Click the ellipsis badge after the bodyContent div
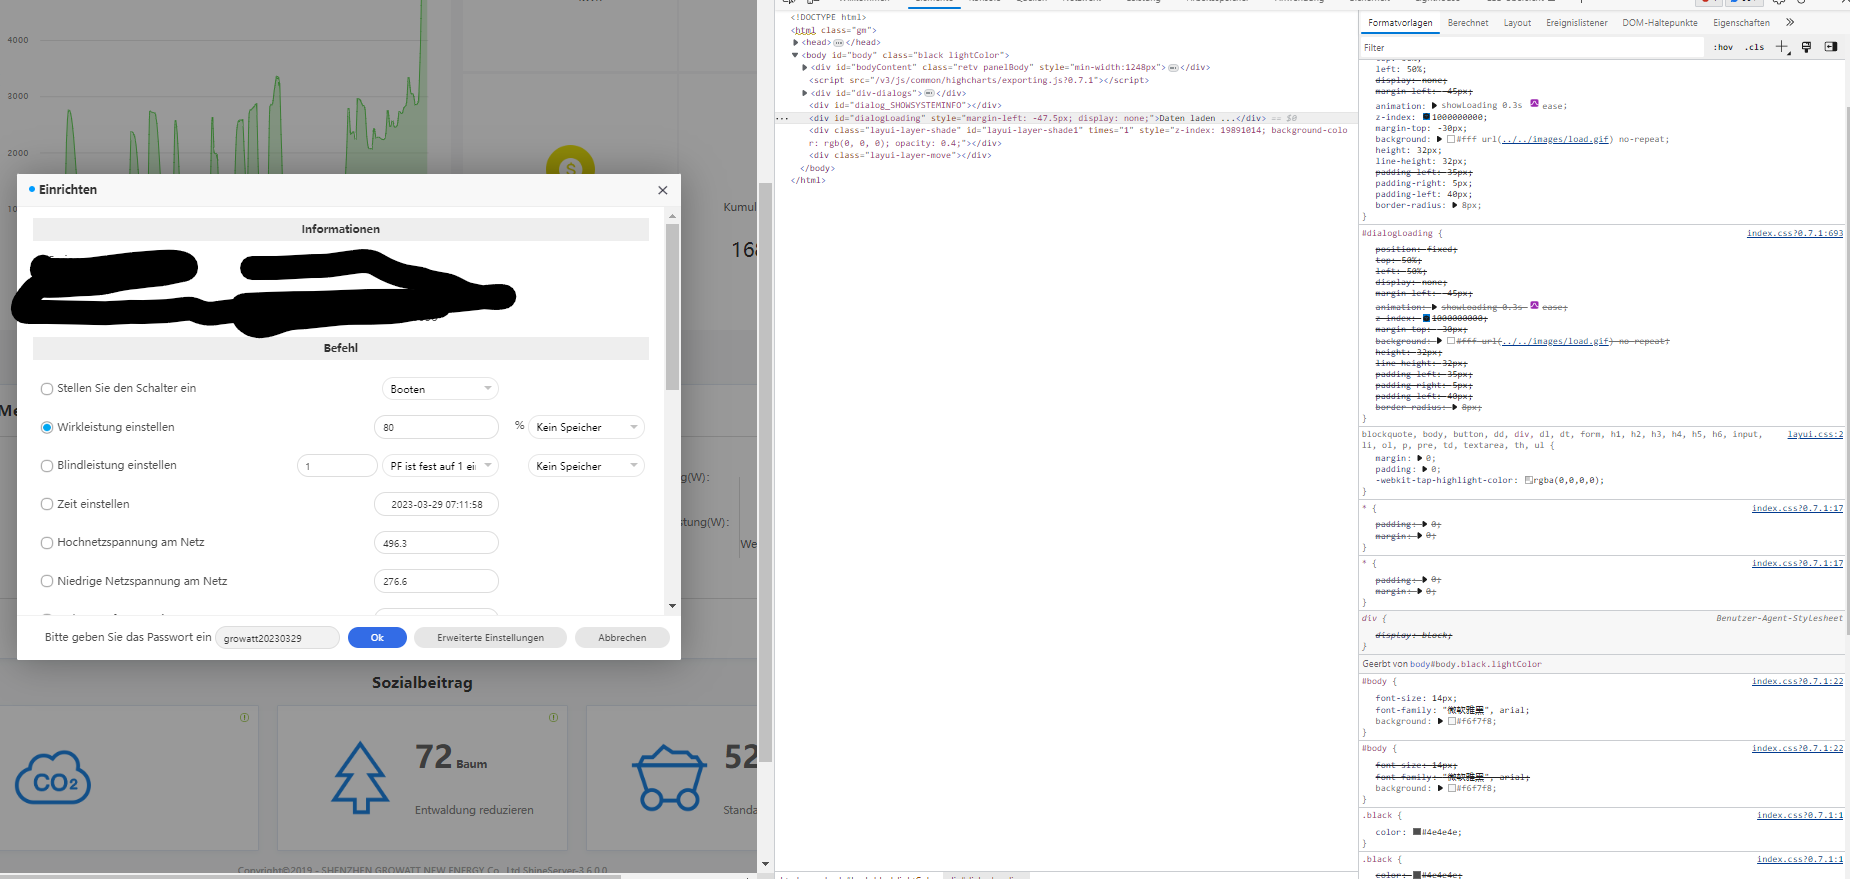This screenshot has height=879, width=1850. (1173, 68)
